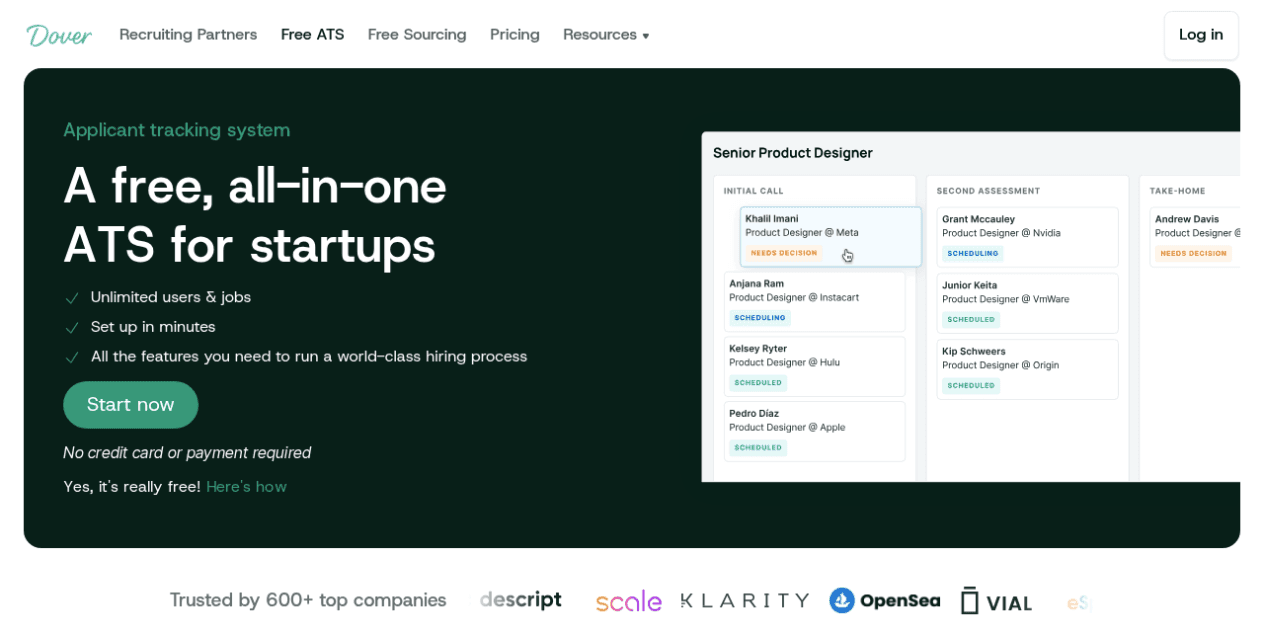Click checkmark beside Unlimited users & jobs
This screenshot has width=1264, height=634.
coord(72,298)
